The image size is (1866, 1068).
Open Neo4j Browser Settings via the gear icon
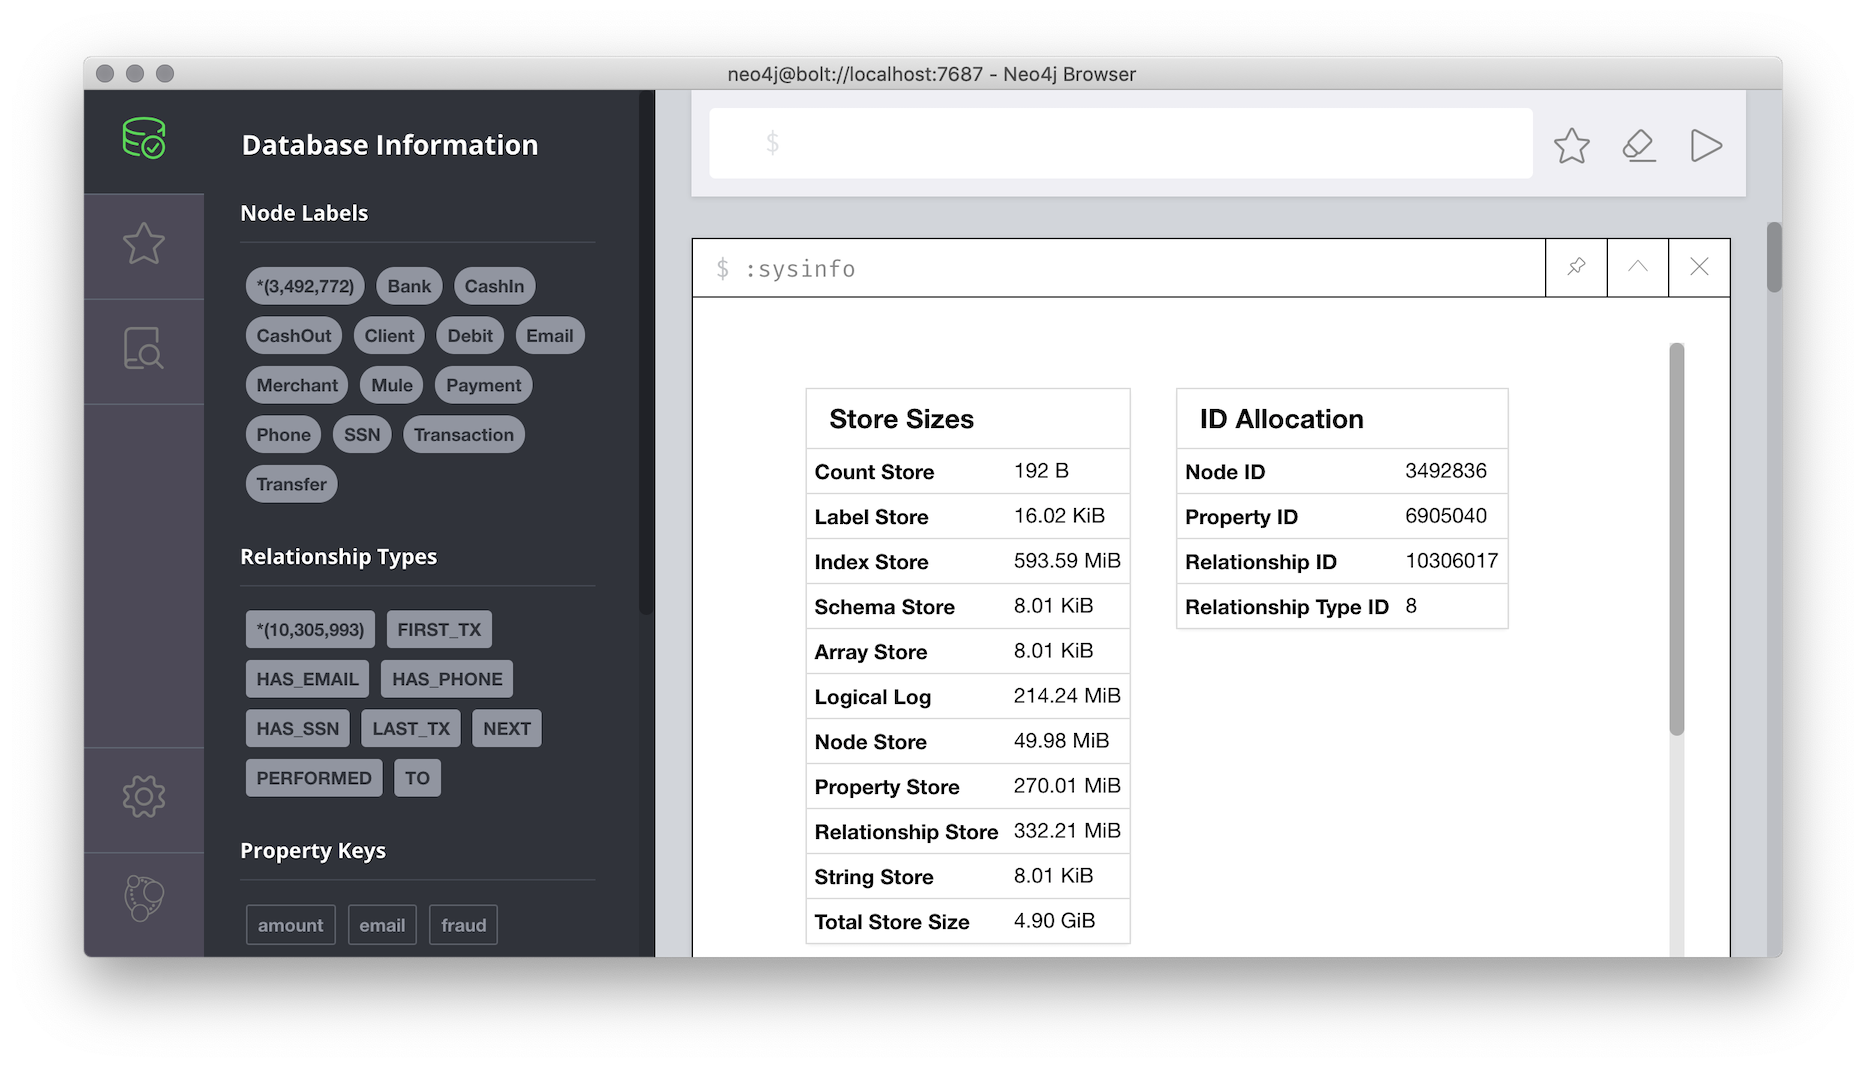point(144,797)
